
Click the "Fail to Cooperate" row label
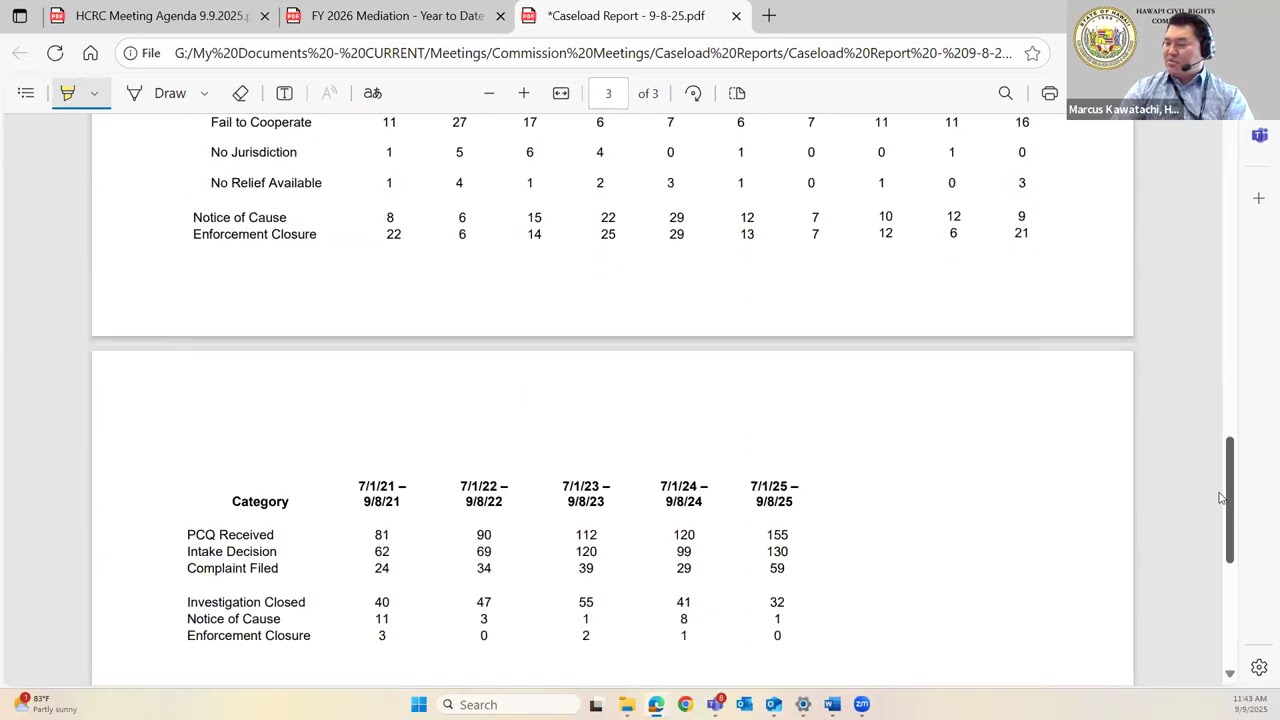[x=261, y=122]
